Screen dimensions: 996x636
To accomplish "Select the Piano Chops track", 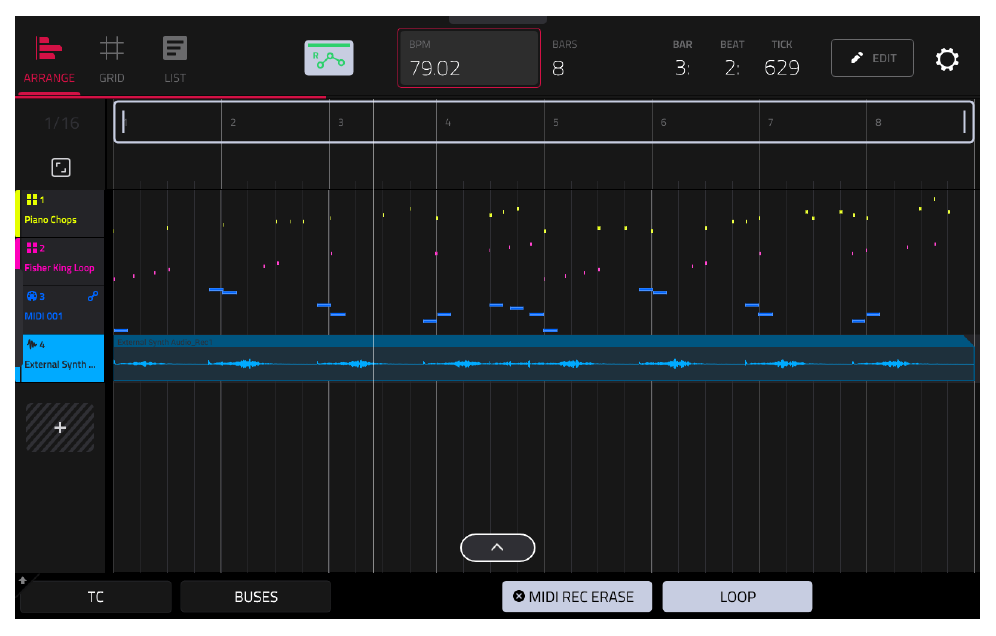I will (x=62, y=213).
